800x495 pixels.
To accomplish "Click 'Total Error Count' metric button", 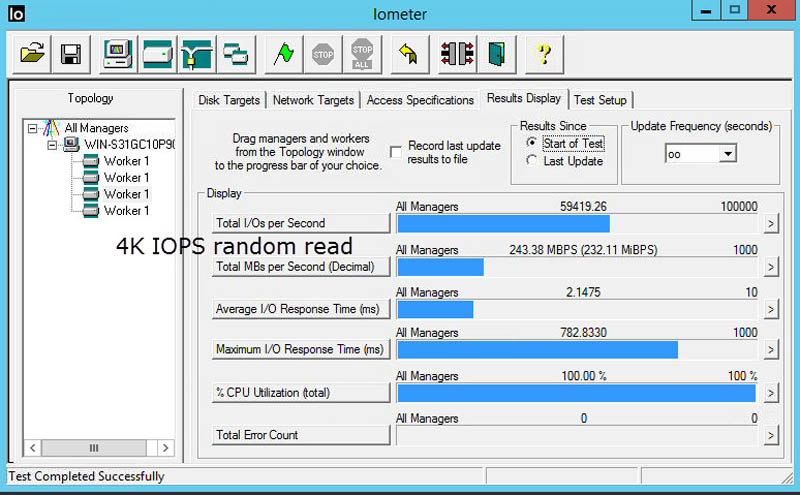I will [301, 435].
